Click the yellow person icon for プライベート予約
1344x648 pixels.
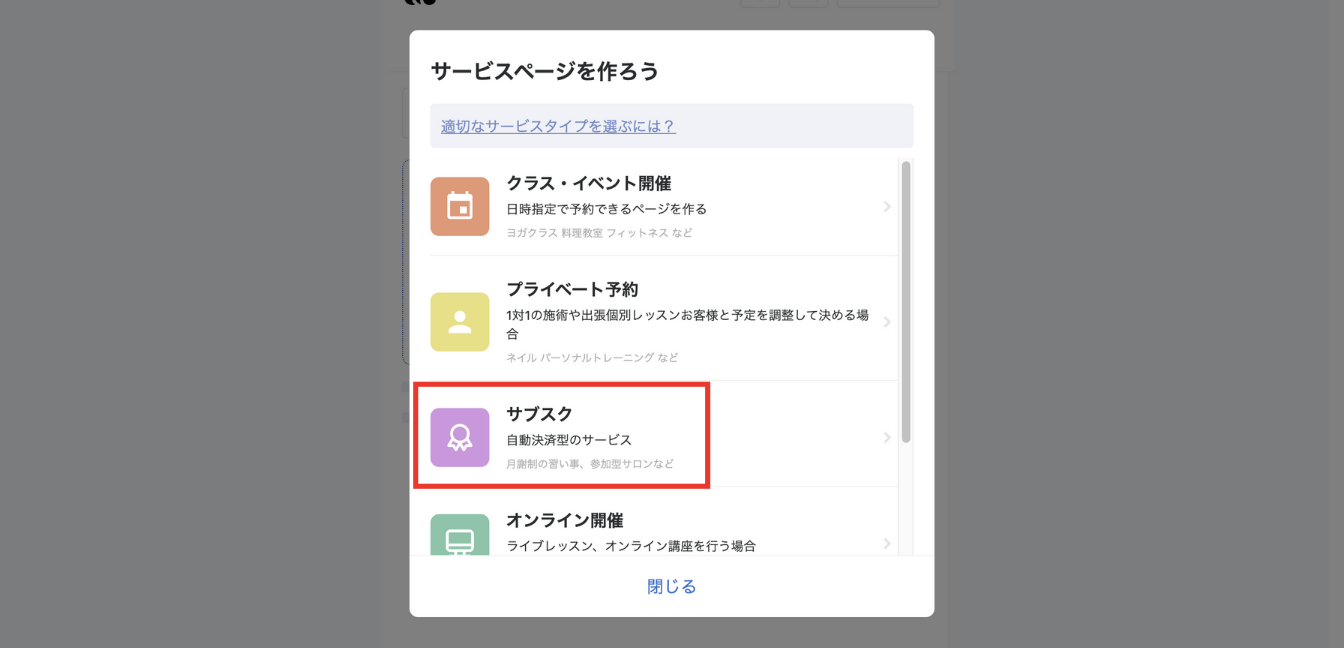point(460,322)
